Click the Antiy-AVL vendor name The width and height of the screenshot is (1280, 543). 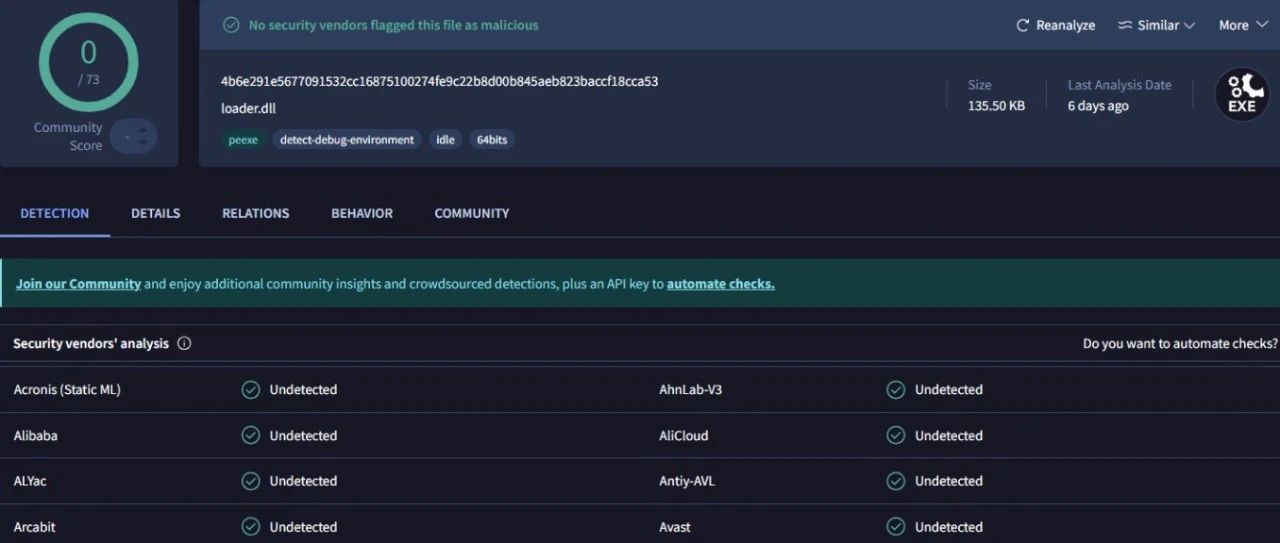click(687, 481)
